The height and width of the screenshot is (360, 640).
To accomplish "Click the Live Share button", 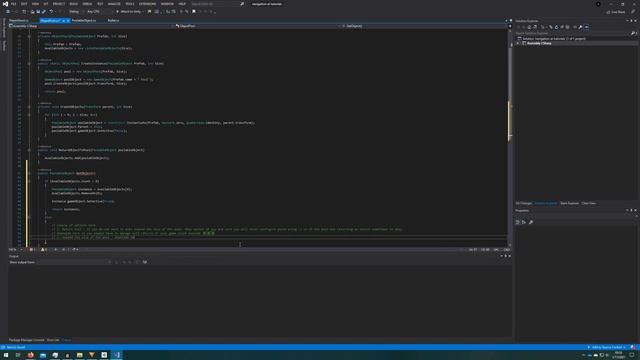I will pos(616,12).
